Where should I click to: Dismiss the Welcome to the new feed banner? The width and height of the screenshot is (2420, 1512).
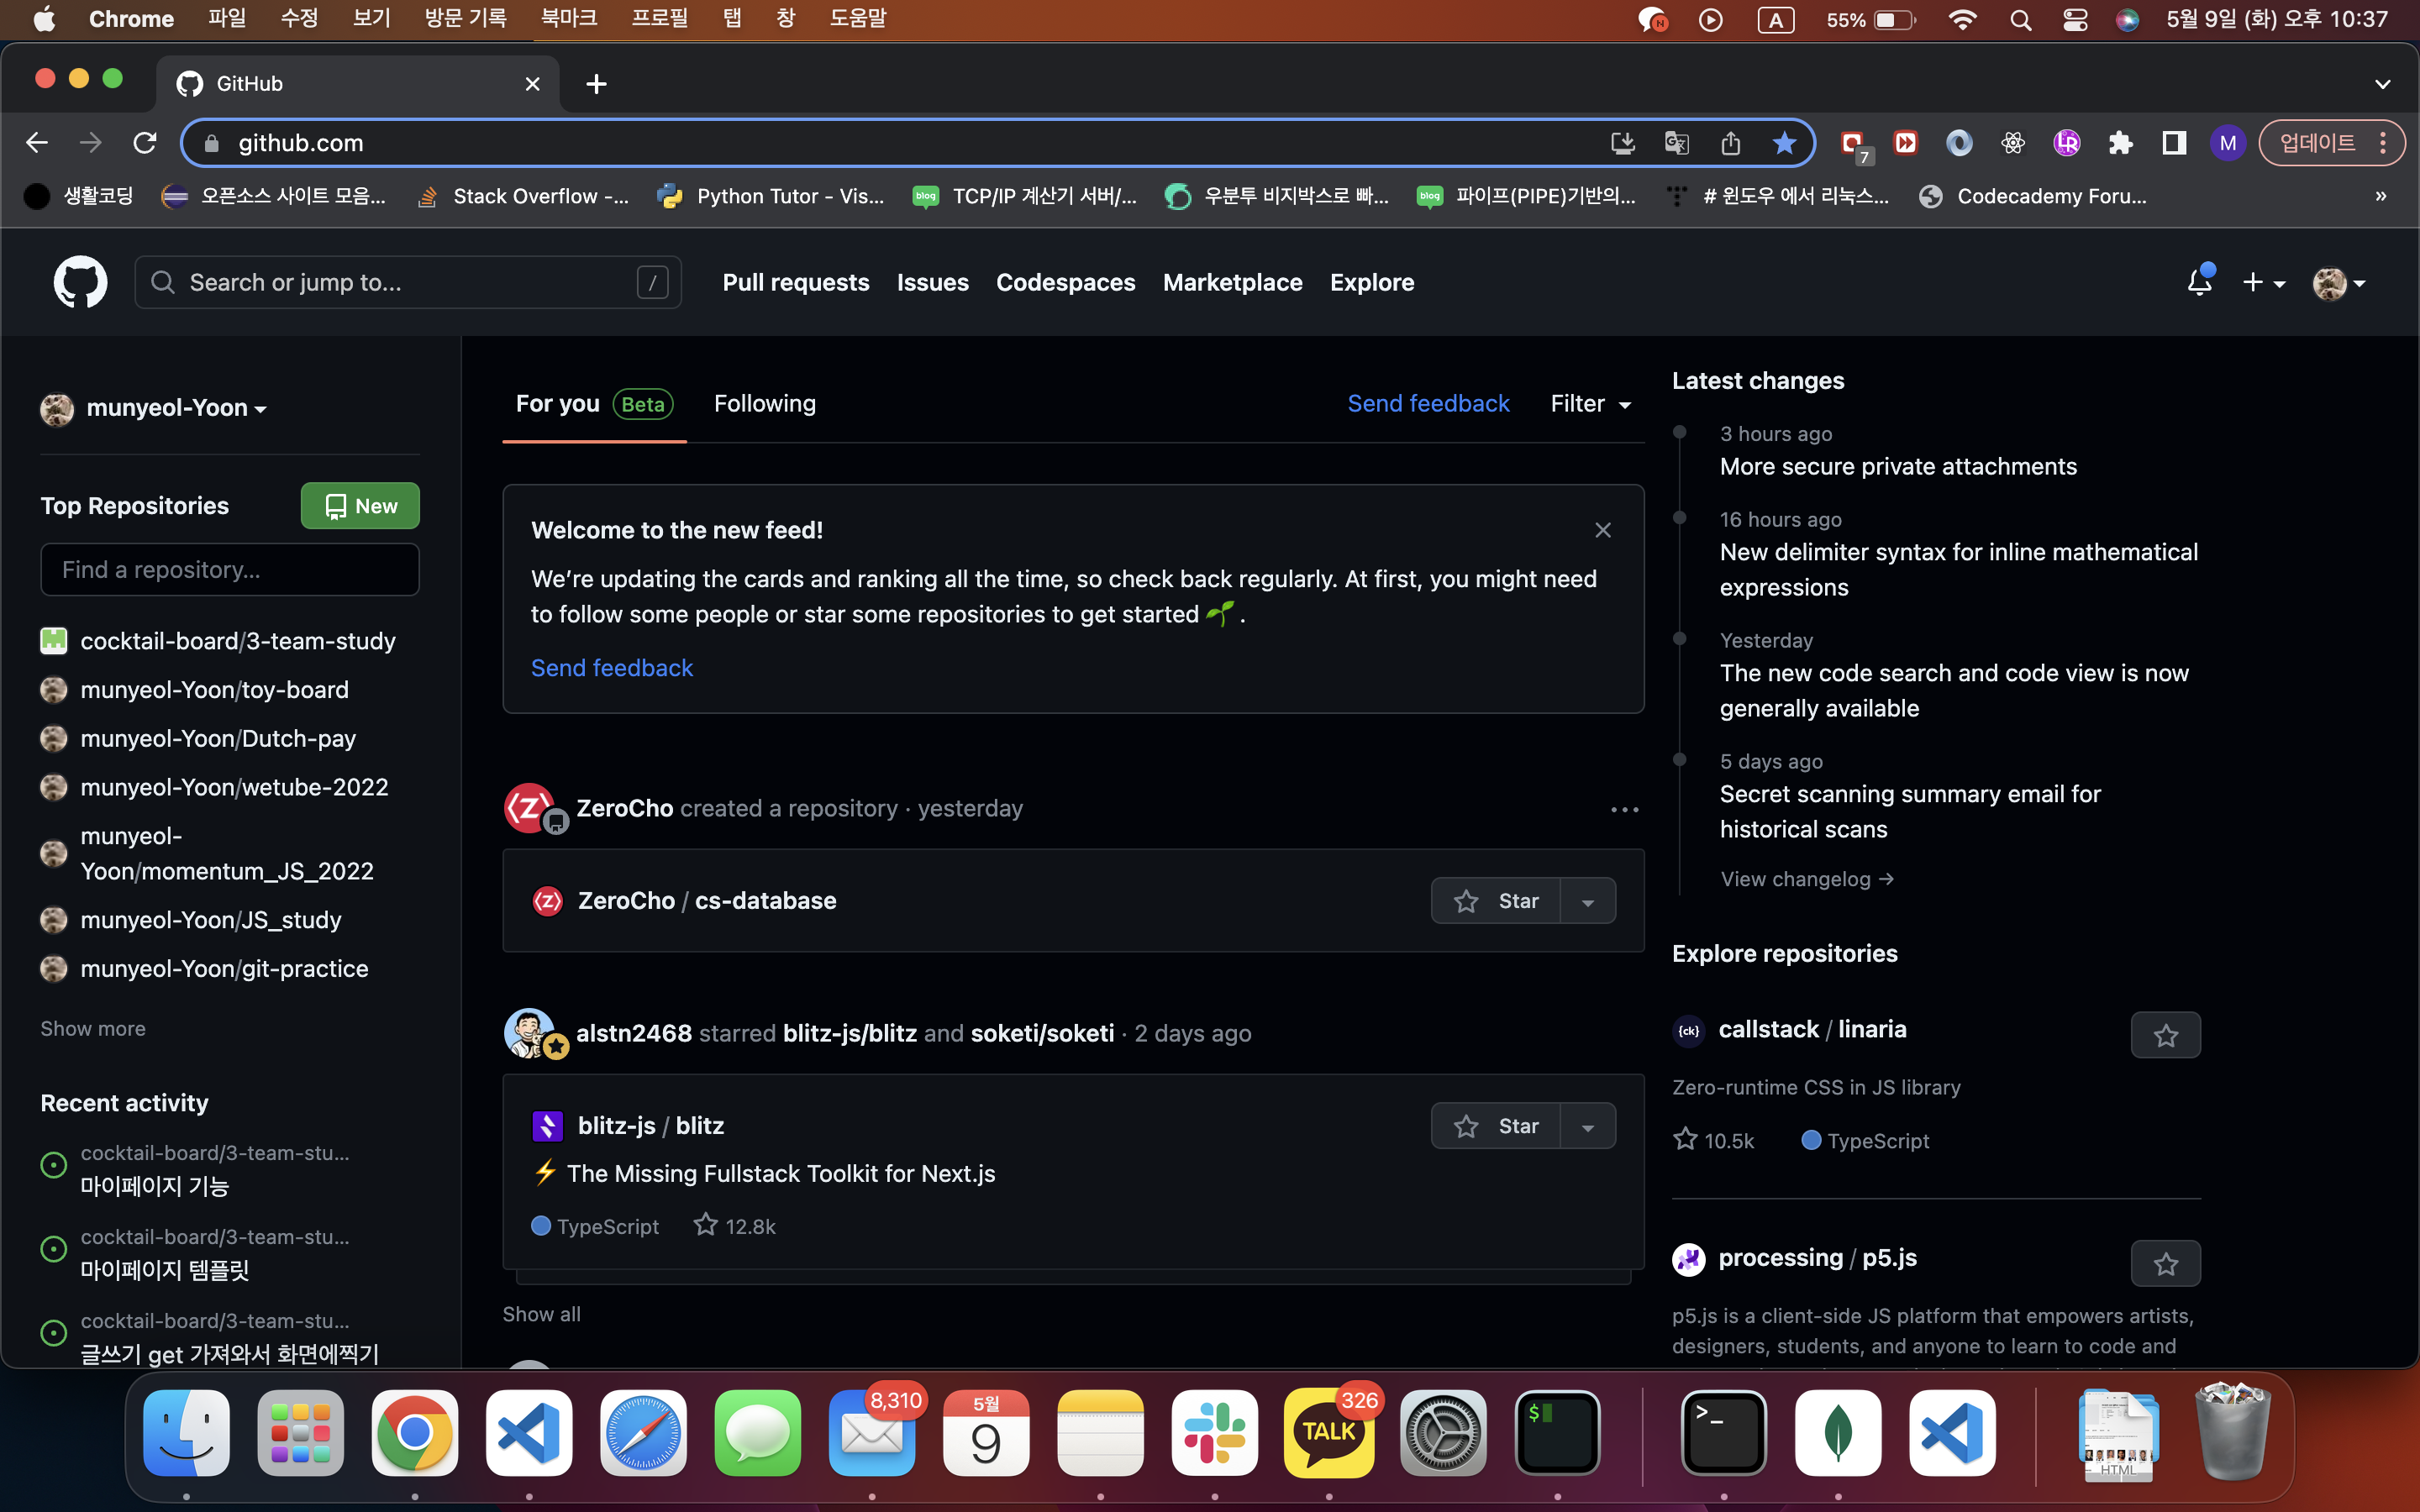click(x=1602, y=530)
